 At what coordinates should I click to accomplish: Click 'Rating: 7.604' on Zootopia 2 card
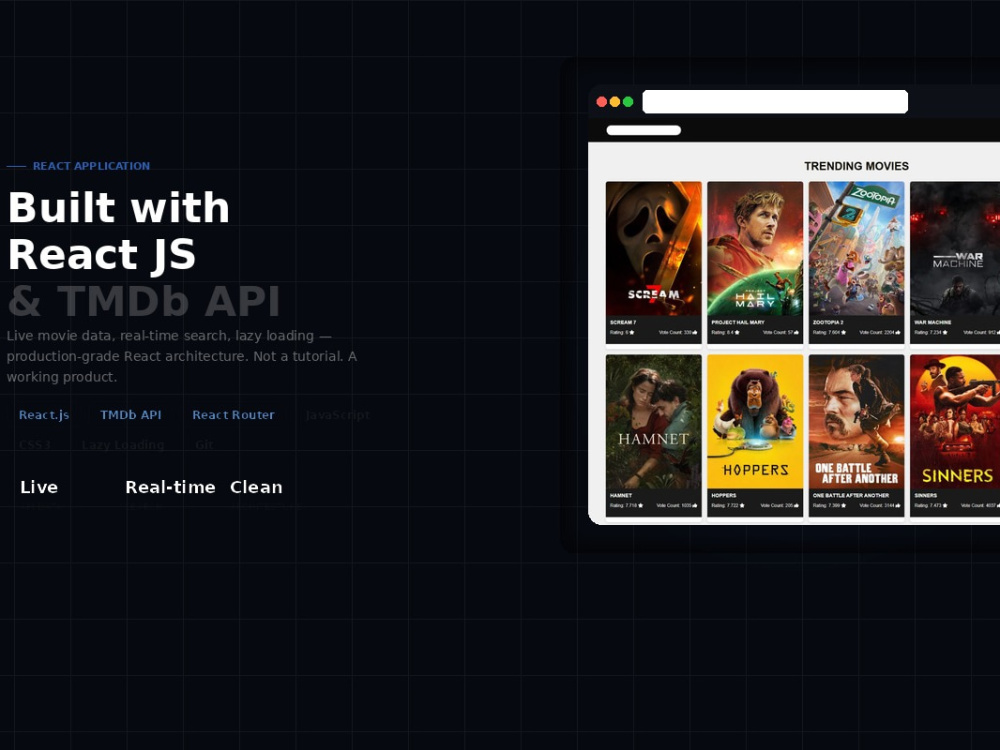[x=826, y=332]
